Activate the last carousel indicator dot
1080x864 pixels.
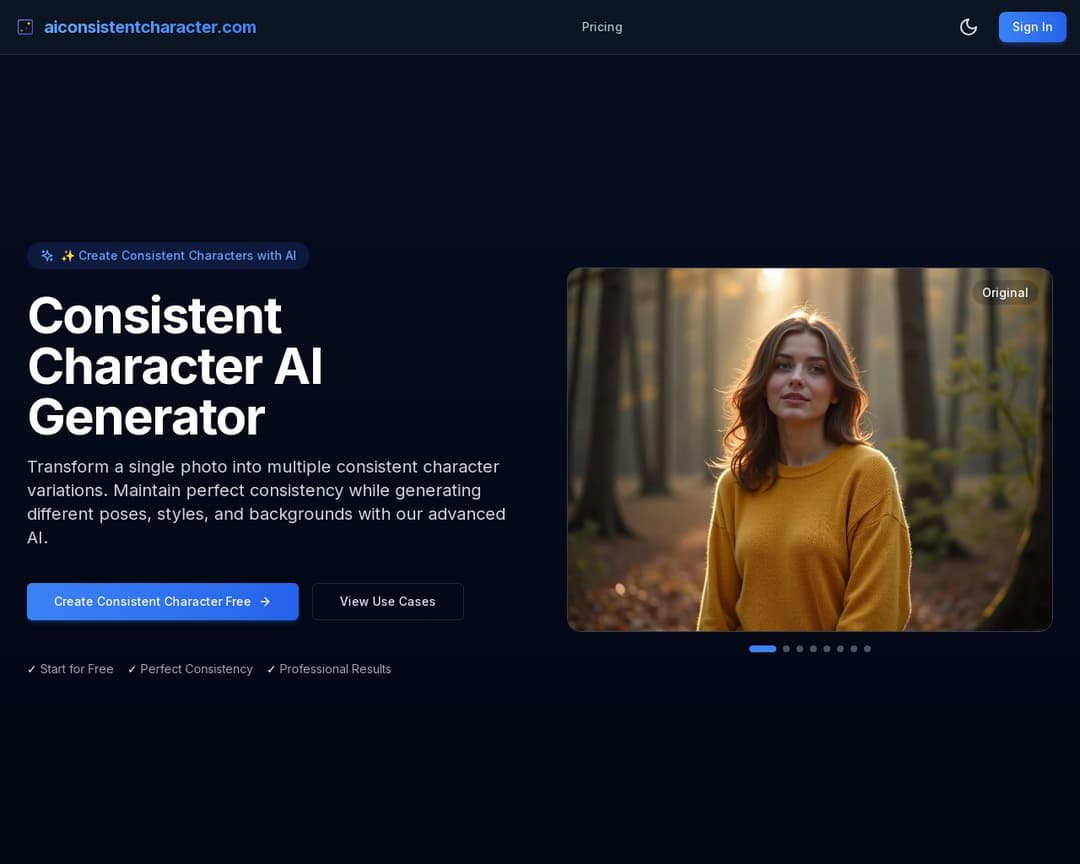point(866,648)
